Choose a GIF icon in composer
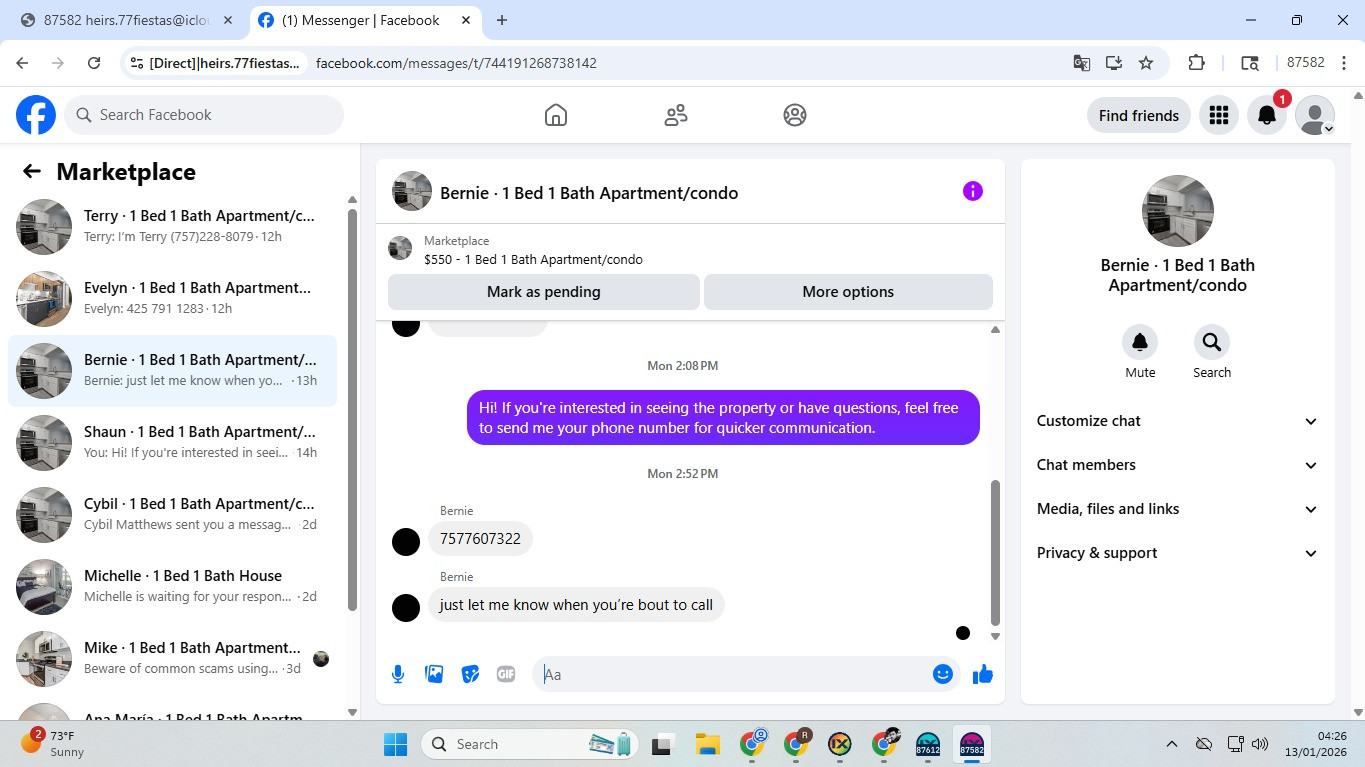The image size is (1365, 767). [506, 674]
